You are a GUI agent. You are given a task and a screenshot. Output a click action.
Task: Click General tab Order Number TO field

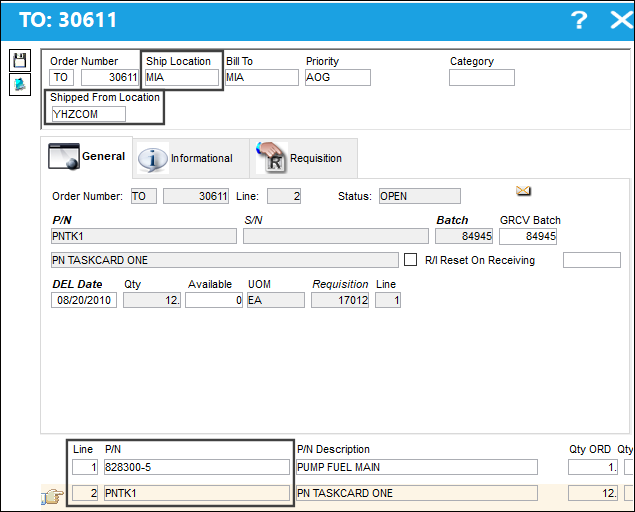coord(144,196)
